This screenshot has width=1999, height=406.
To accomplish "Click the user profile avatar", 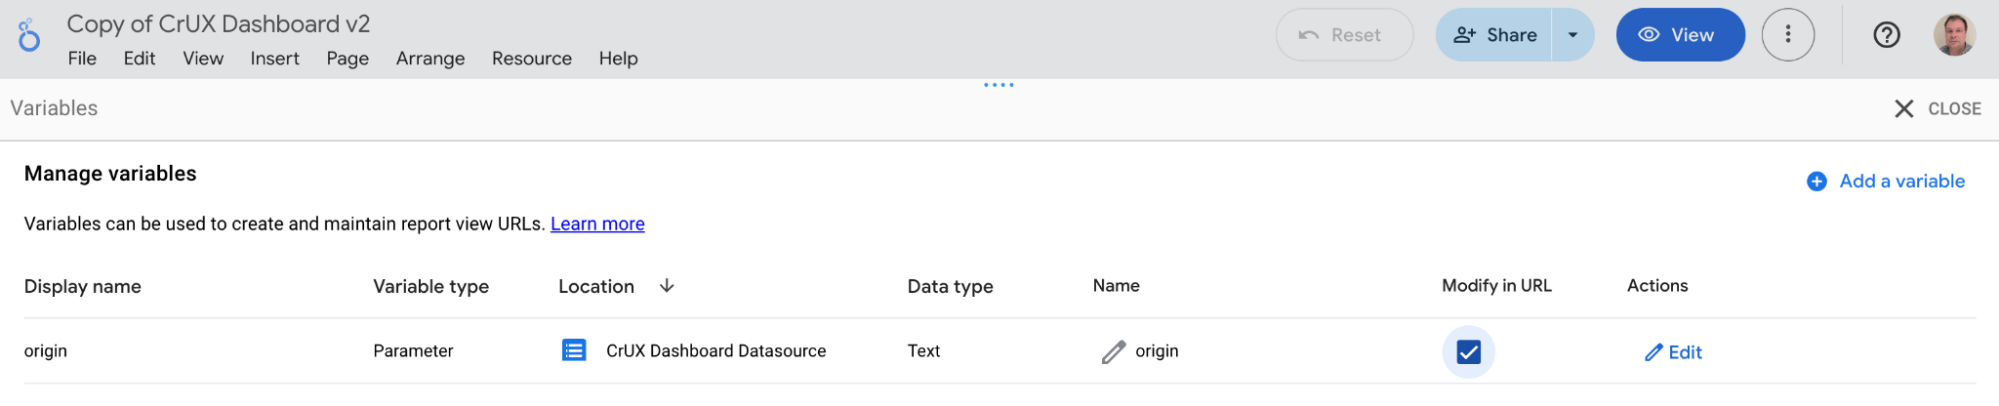I will pyautogui.click(x=1953, y=35).
